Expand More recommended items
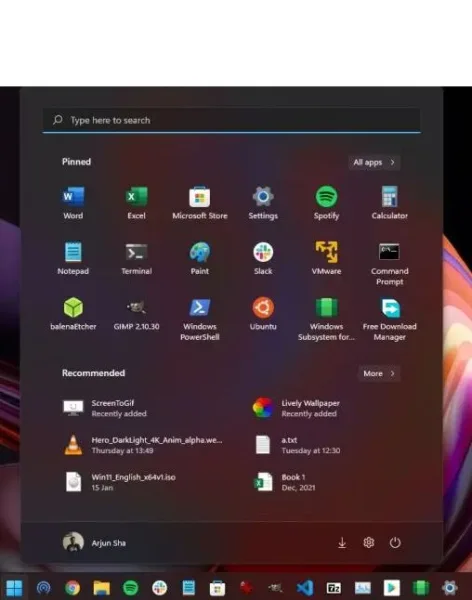Screen dimensions: 472x600 point(379,373)
